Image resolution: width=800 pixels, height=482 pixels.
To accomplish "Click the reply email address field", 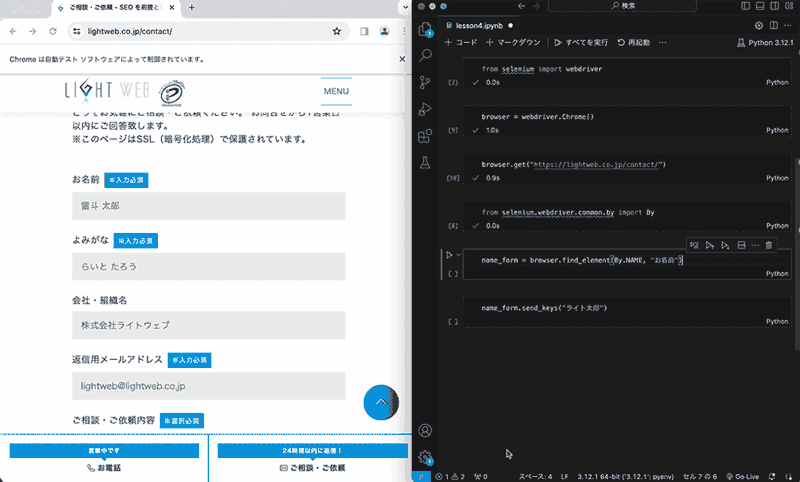I will click(x=209, y=386).
